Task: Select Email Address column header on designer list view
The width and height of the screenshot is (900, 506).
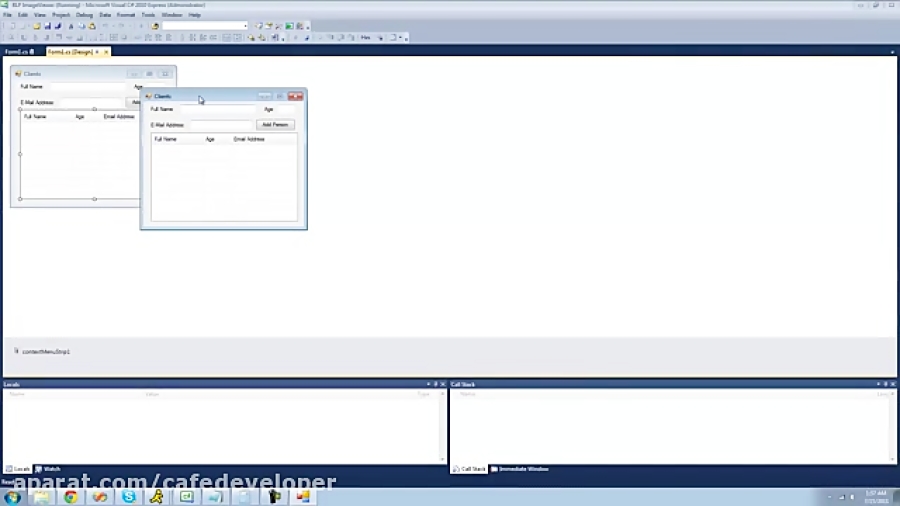Action: click(x=119, y=116)
